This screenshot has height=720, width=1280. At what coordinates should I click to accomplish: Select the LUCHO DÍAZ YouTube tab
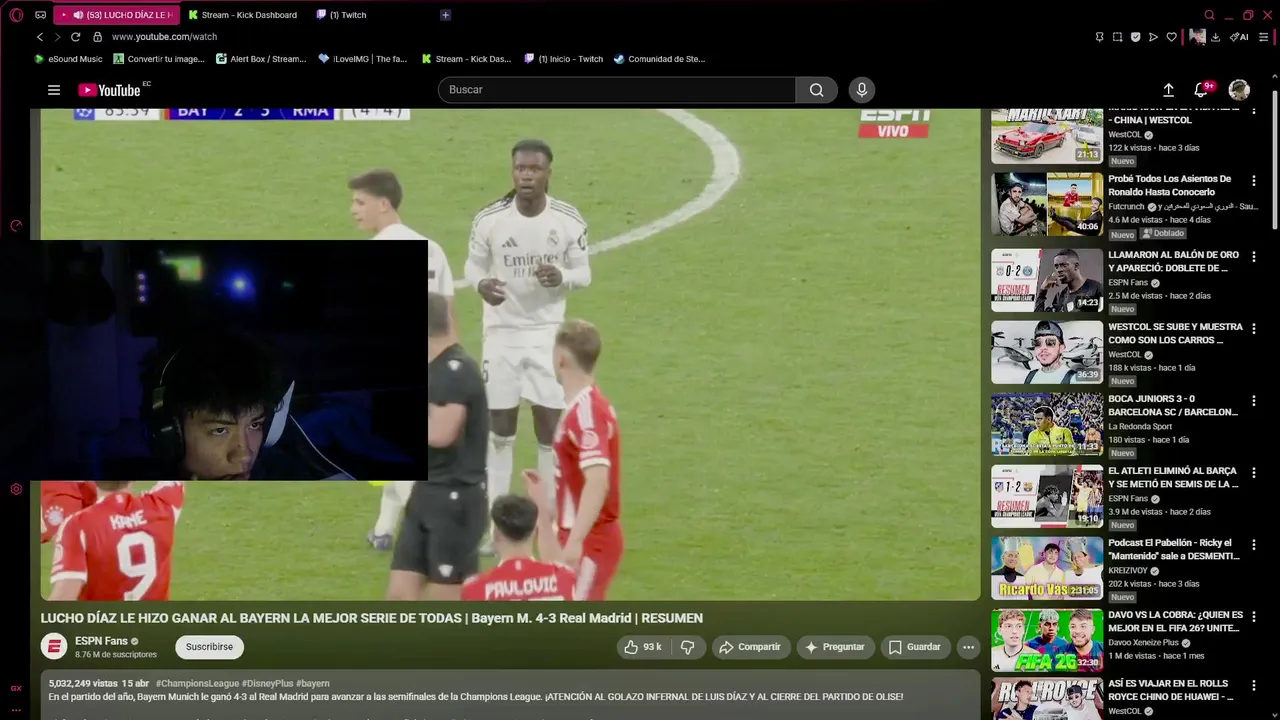tap(117, 15)
